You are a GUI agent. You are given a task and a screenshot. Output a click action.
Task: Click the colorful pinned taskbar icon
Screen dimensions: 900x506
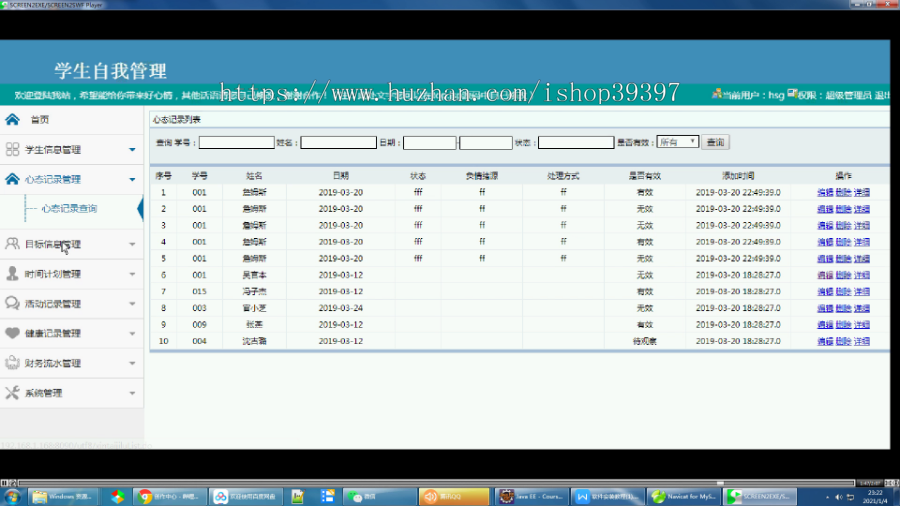click(117, 497)
